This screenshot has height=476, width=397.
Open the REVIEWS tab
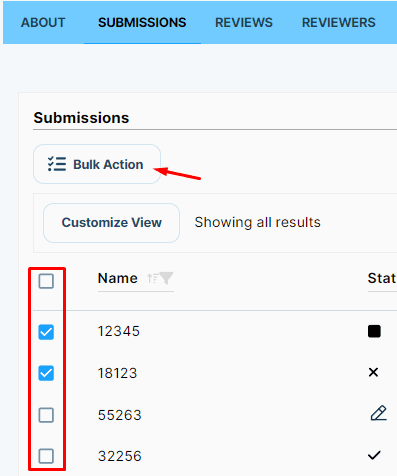coord(244,23)
